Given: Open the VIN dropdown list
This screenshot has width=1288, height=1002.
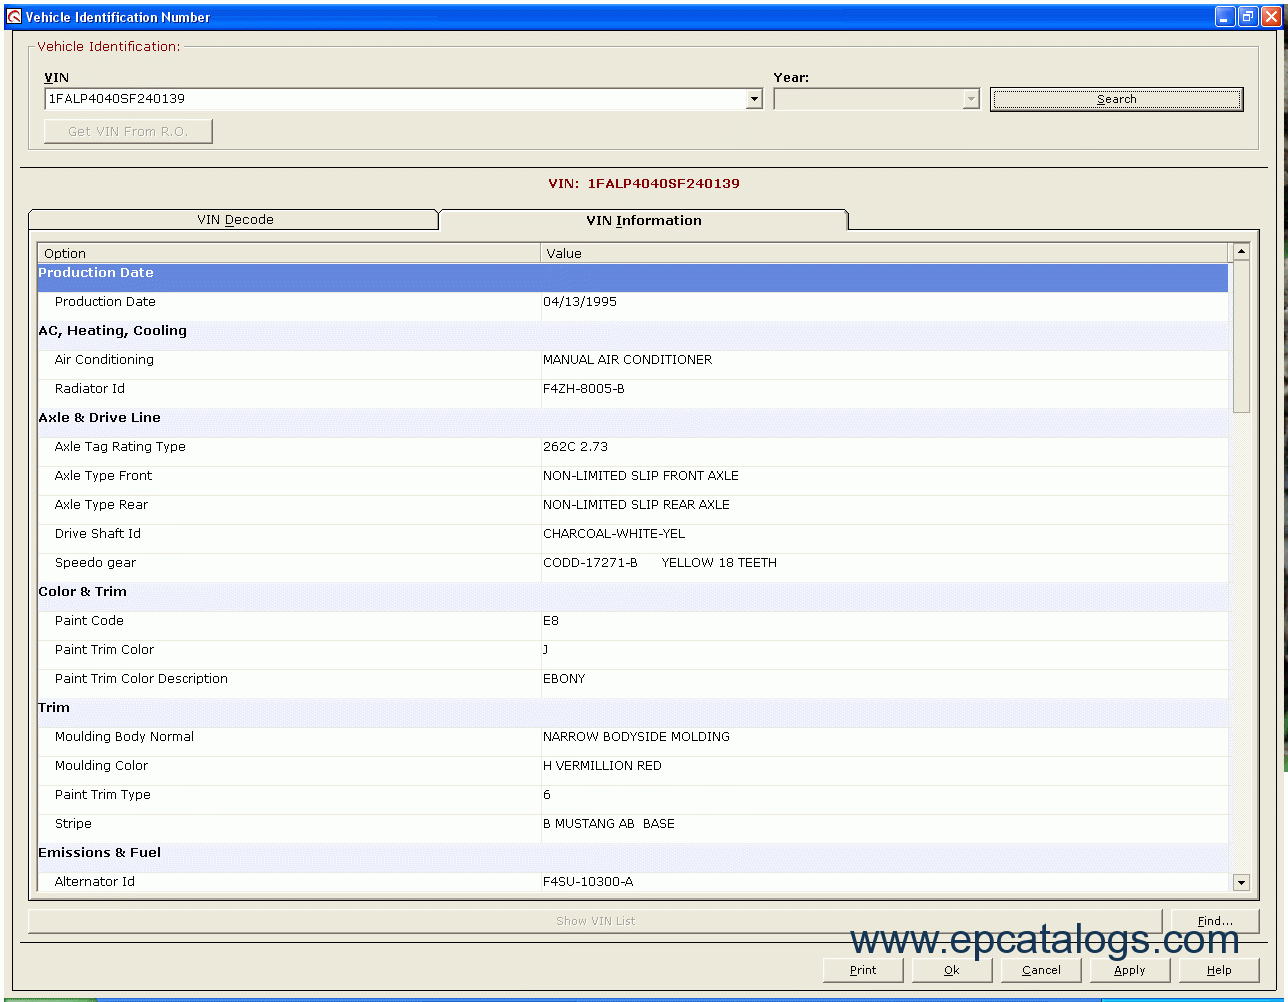Looking at the screenshot, I should point(754,99).
